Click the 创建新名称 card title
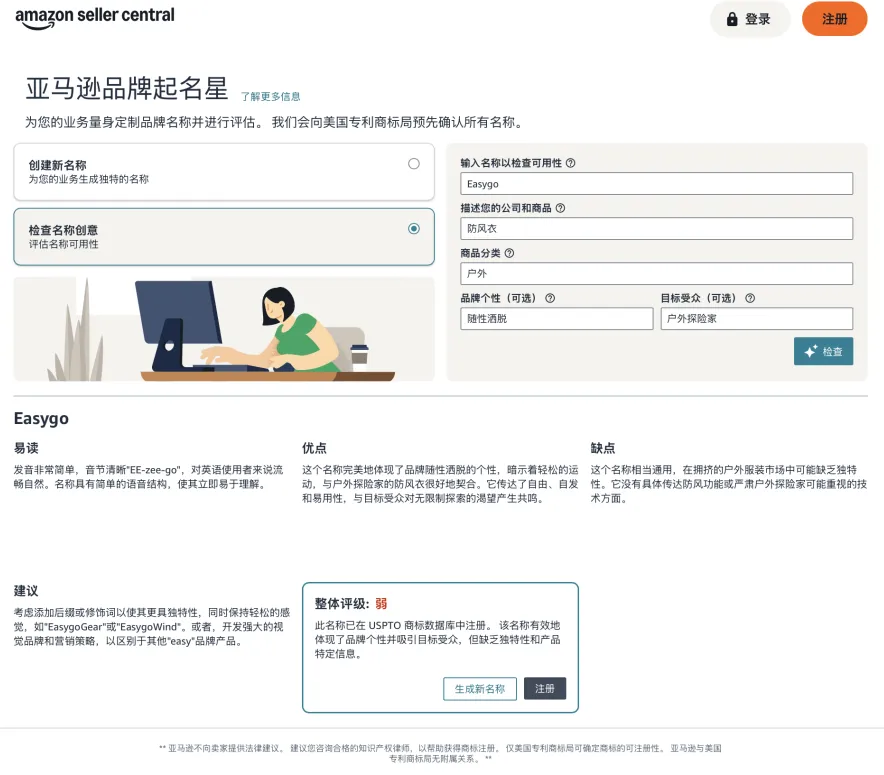Image resolution: width=884 pixels, height=775 pixels. pos(58,165)
